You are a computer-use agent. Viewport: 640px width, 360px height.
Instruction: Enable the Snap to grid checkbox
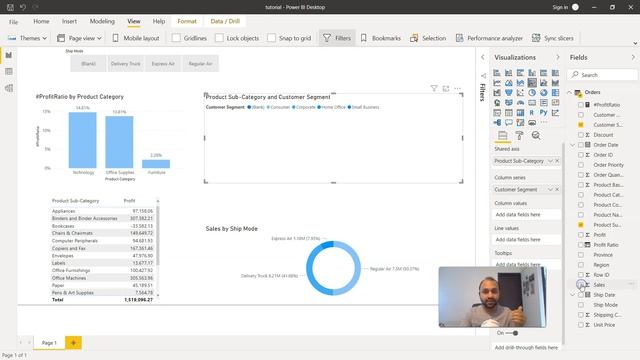[271, 38]
